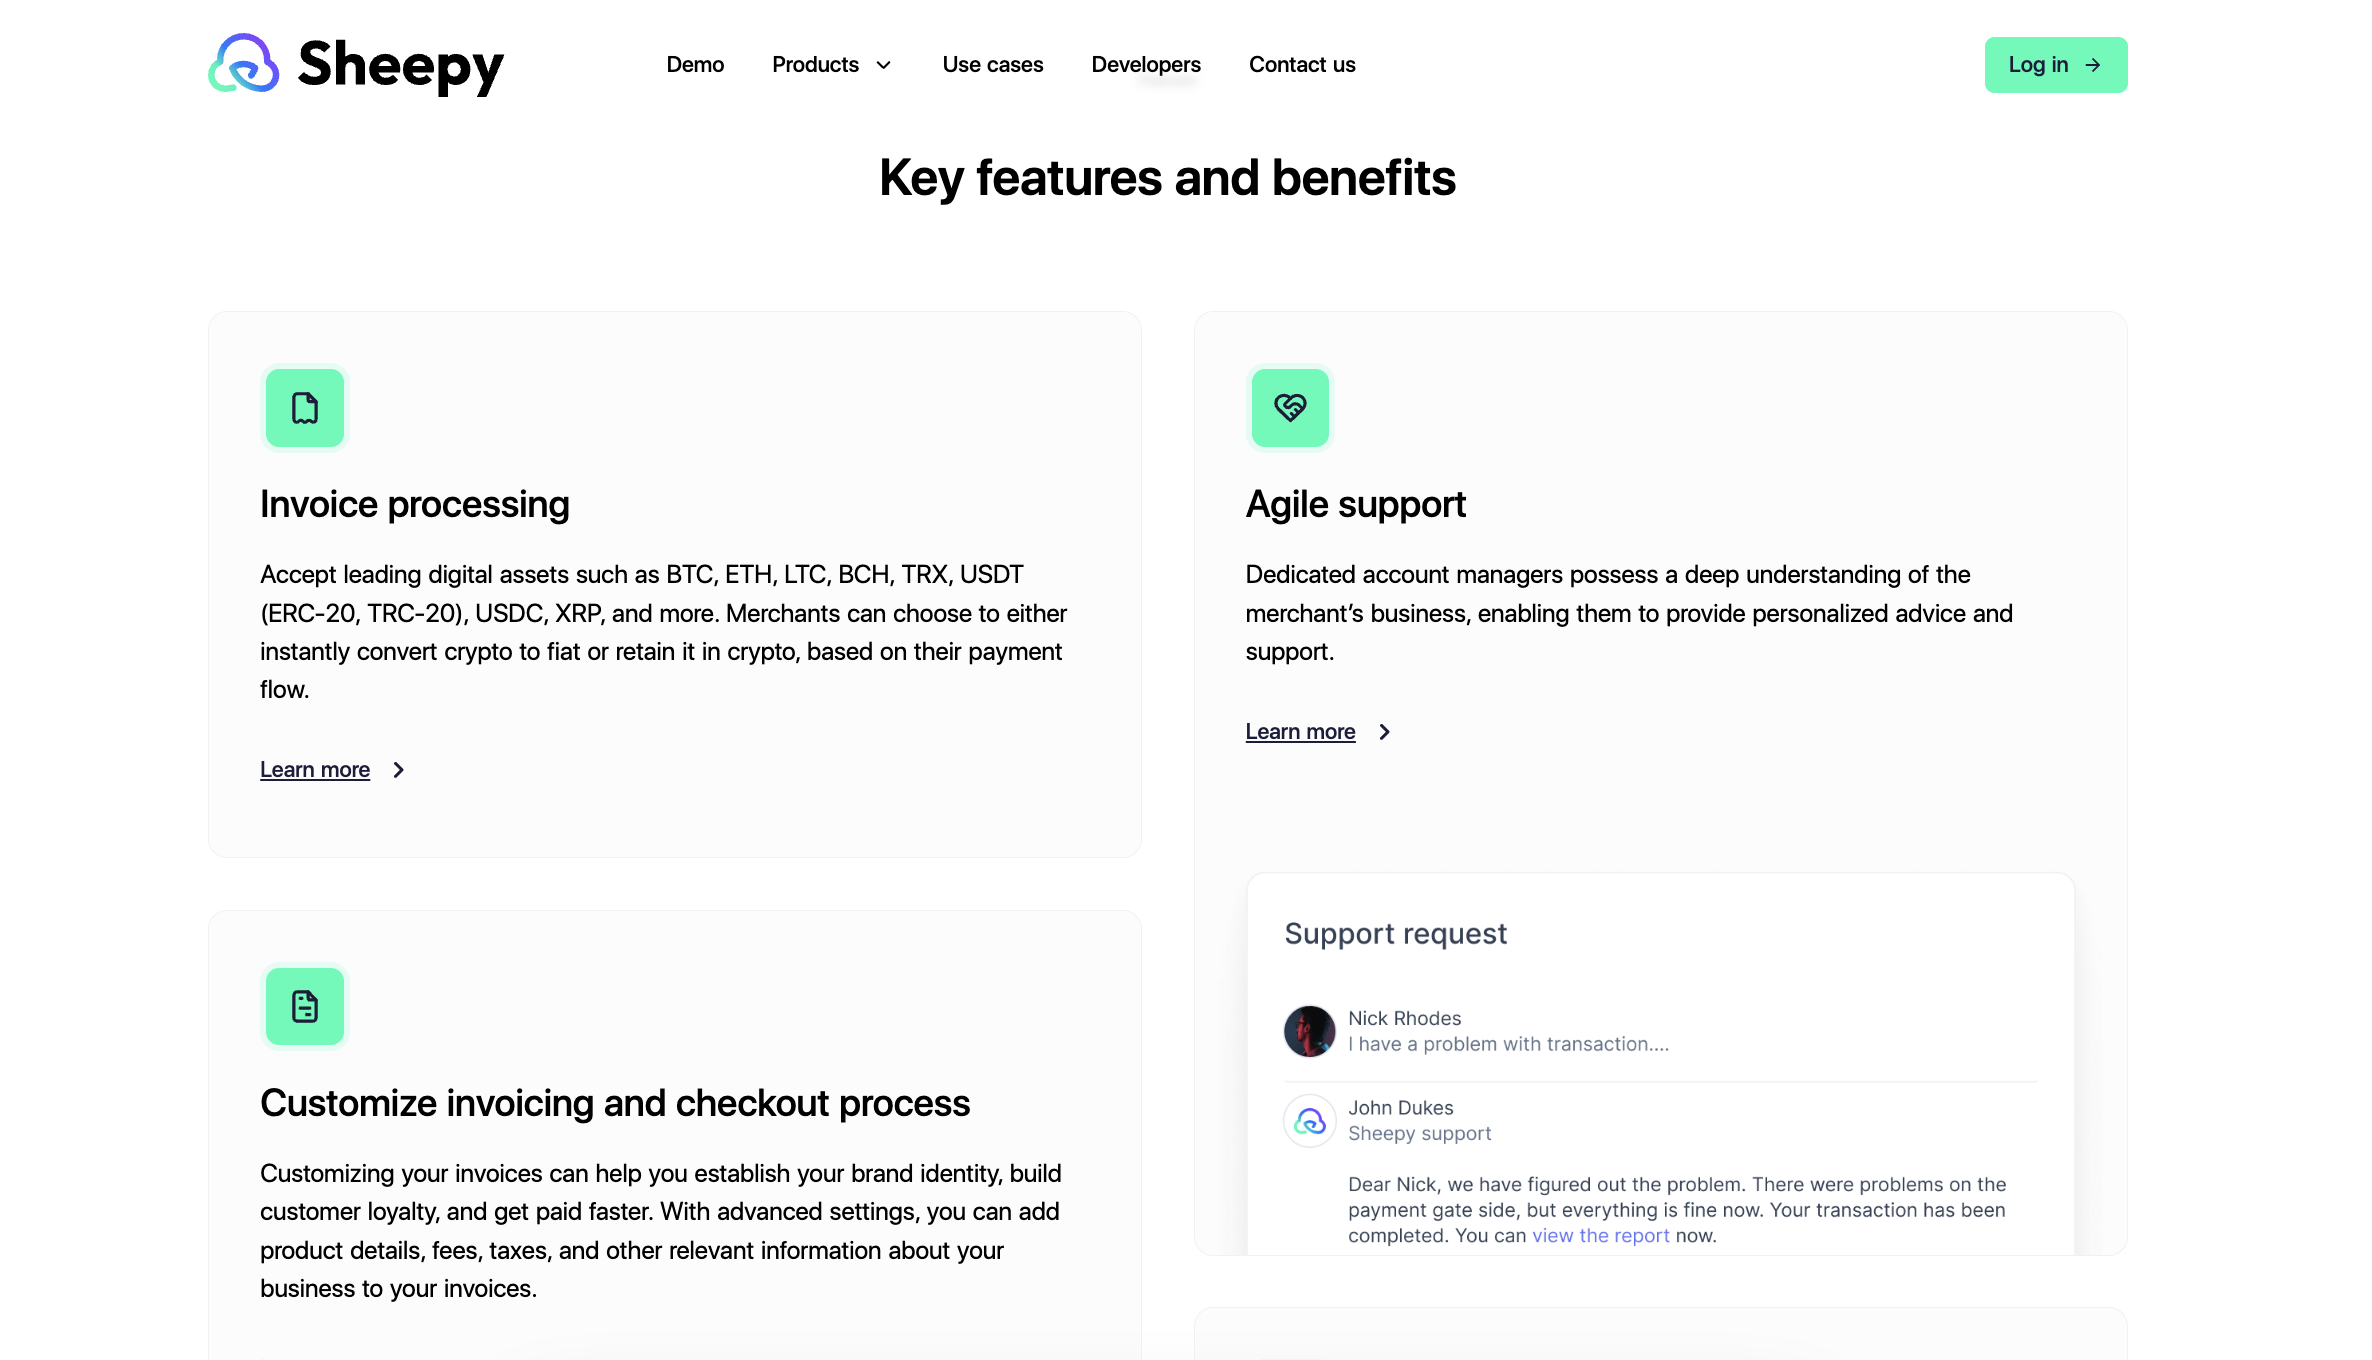Viewport: 2372px width, 1360px height.
Task: Click the chevron after Agile support Learn more
Action: tap(1384, 732)
